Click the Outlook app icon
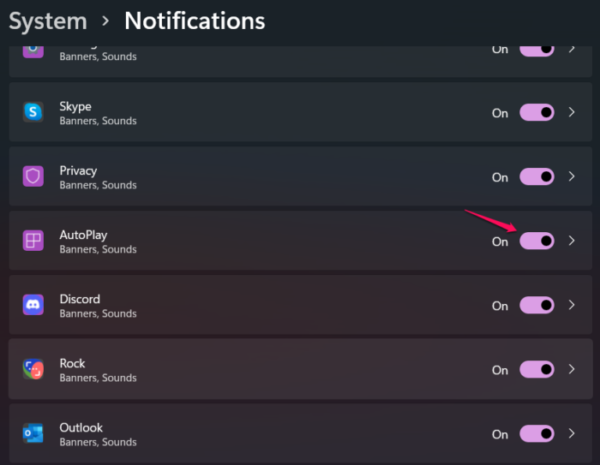Viewport: 600px width, 465px height. point(34,433)
